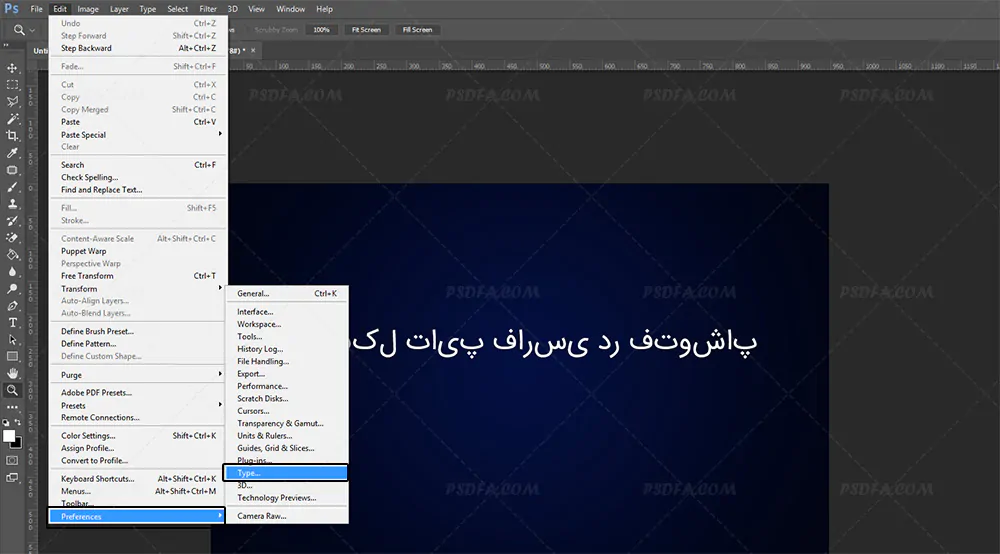The height and width of the screenshot is (554, 1000).
Task: Choose Preferences in the Edit menu
Action: click(x=136, y=516)
